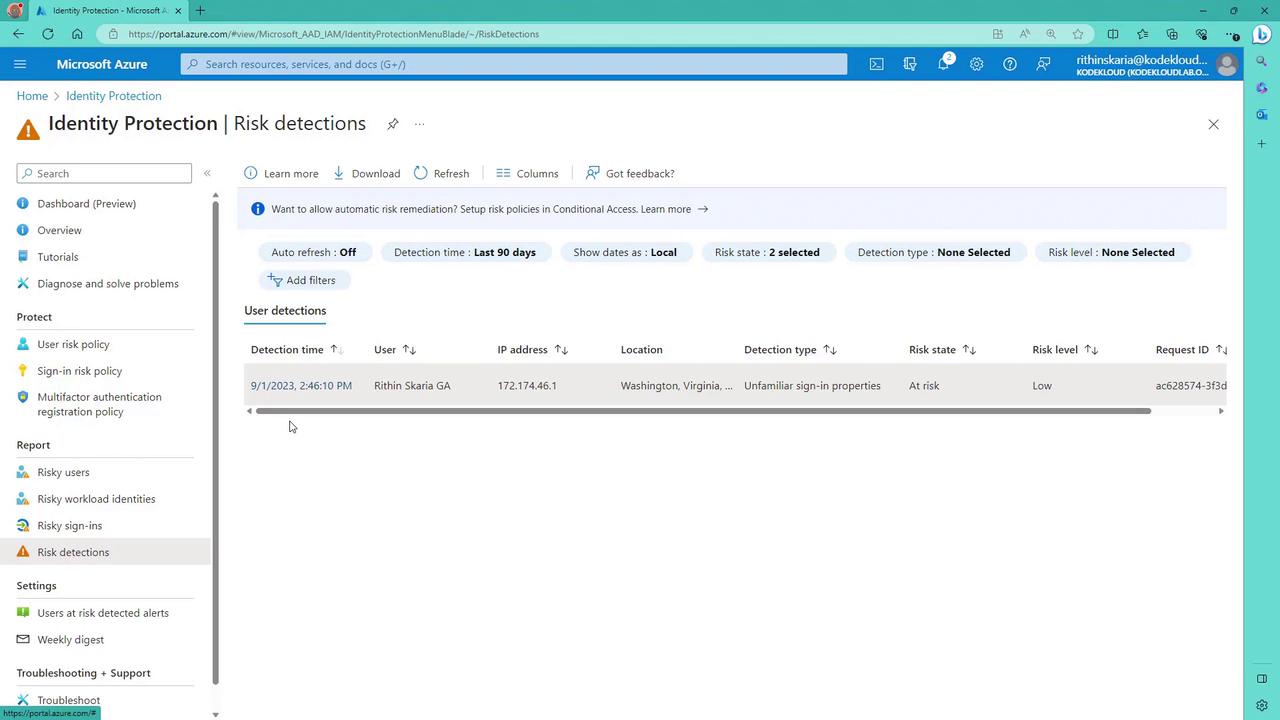Viewport: 1280px width, 720px height.
Task: Open the Directories and subscriptions filter icon
Action: (910, 64)
